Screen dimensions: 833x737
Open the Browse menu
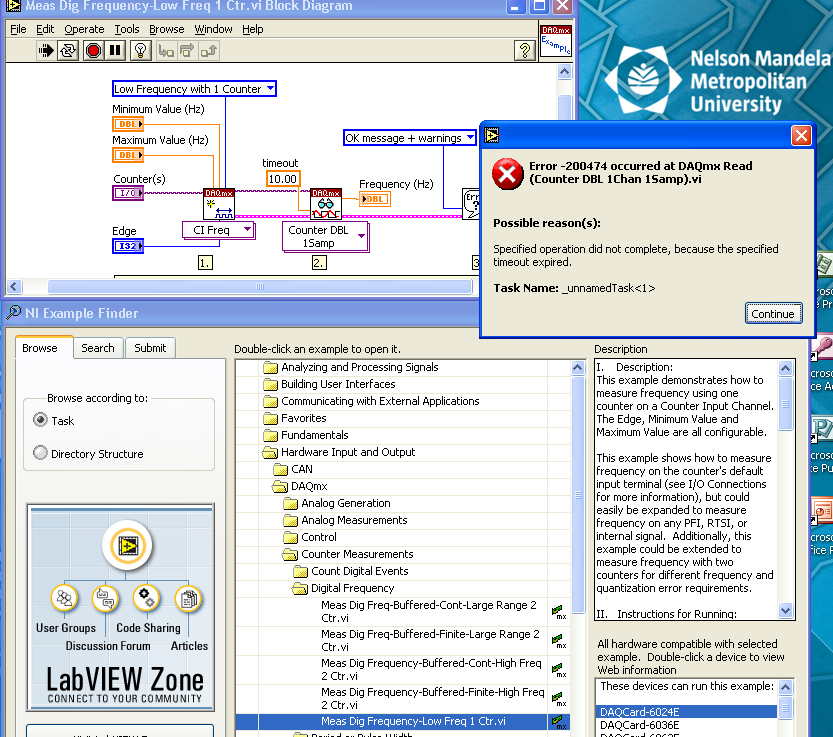166,29
